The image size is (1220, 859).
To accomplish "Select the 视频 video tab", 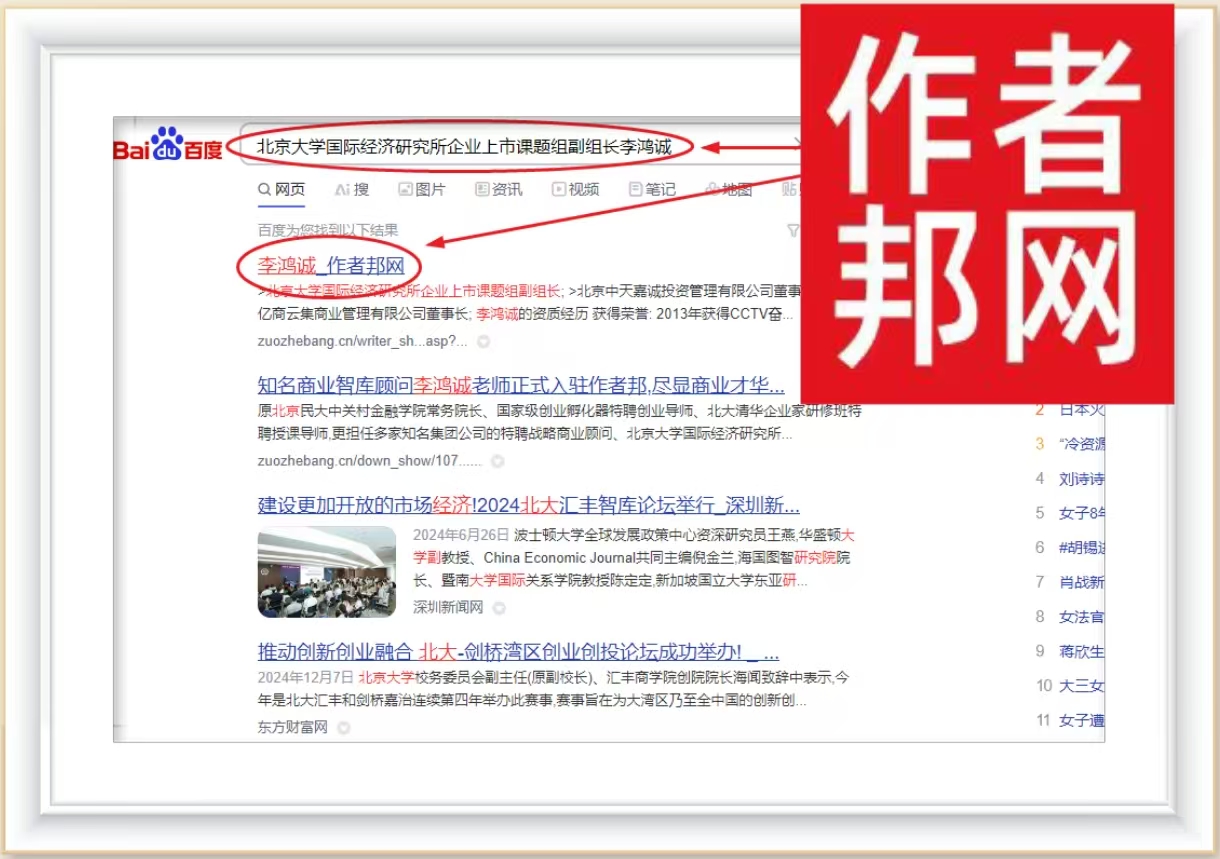I will click(x=576, y=189).
